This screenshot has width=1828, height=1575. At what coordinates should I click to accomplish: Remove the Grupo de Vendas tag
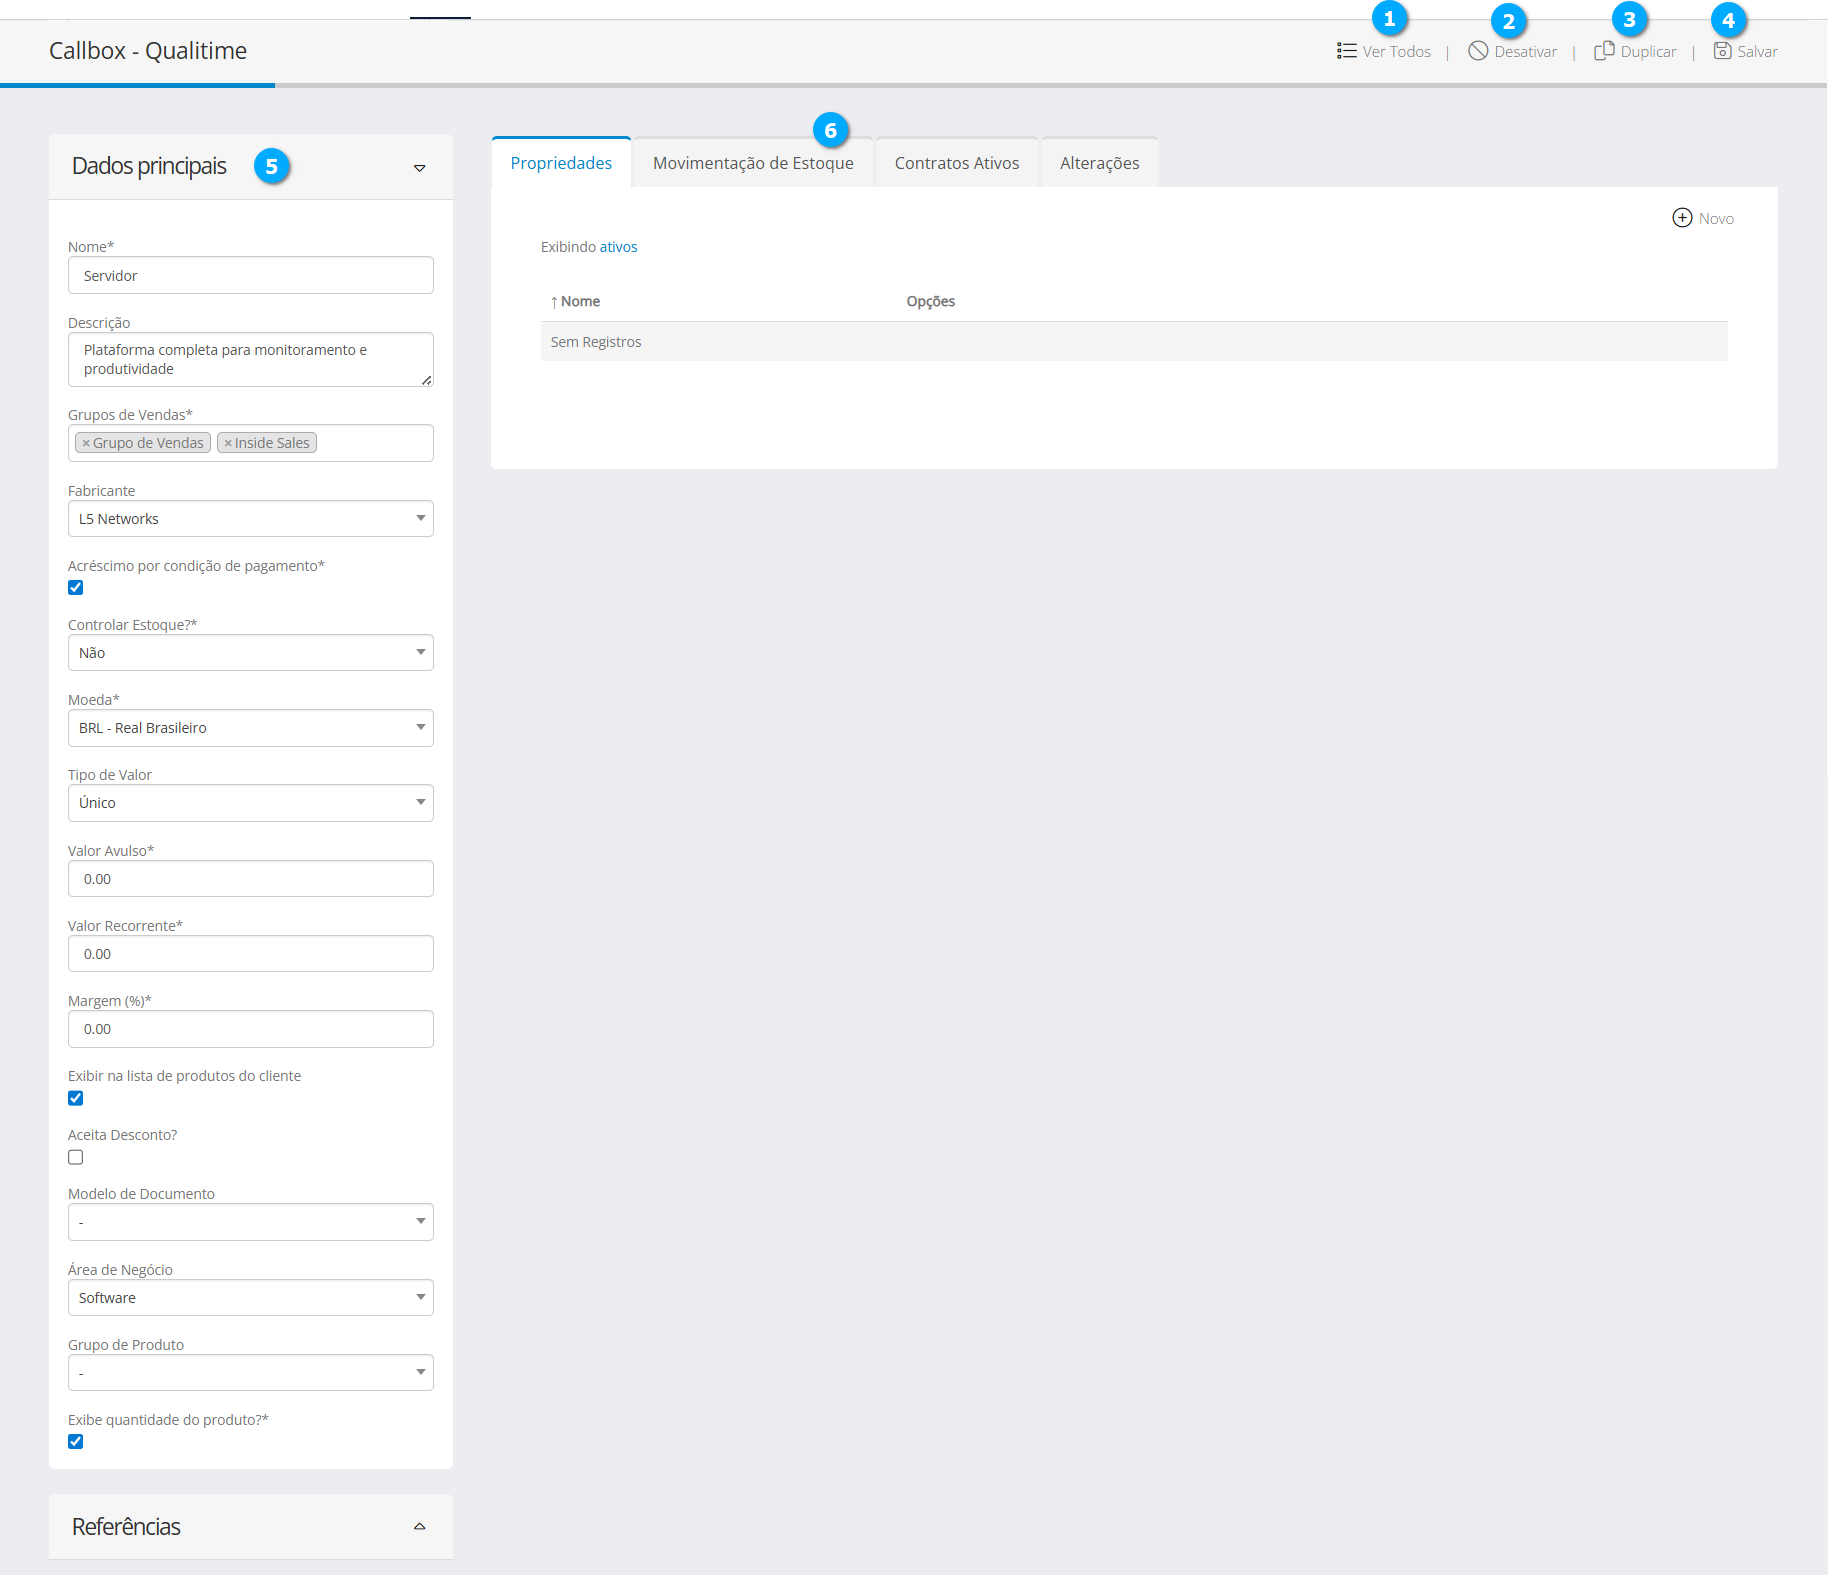86,443
